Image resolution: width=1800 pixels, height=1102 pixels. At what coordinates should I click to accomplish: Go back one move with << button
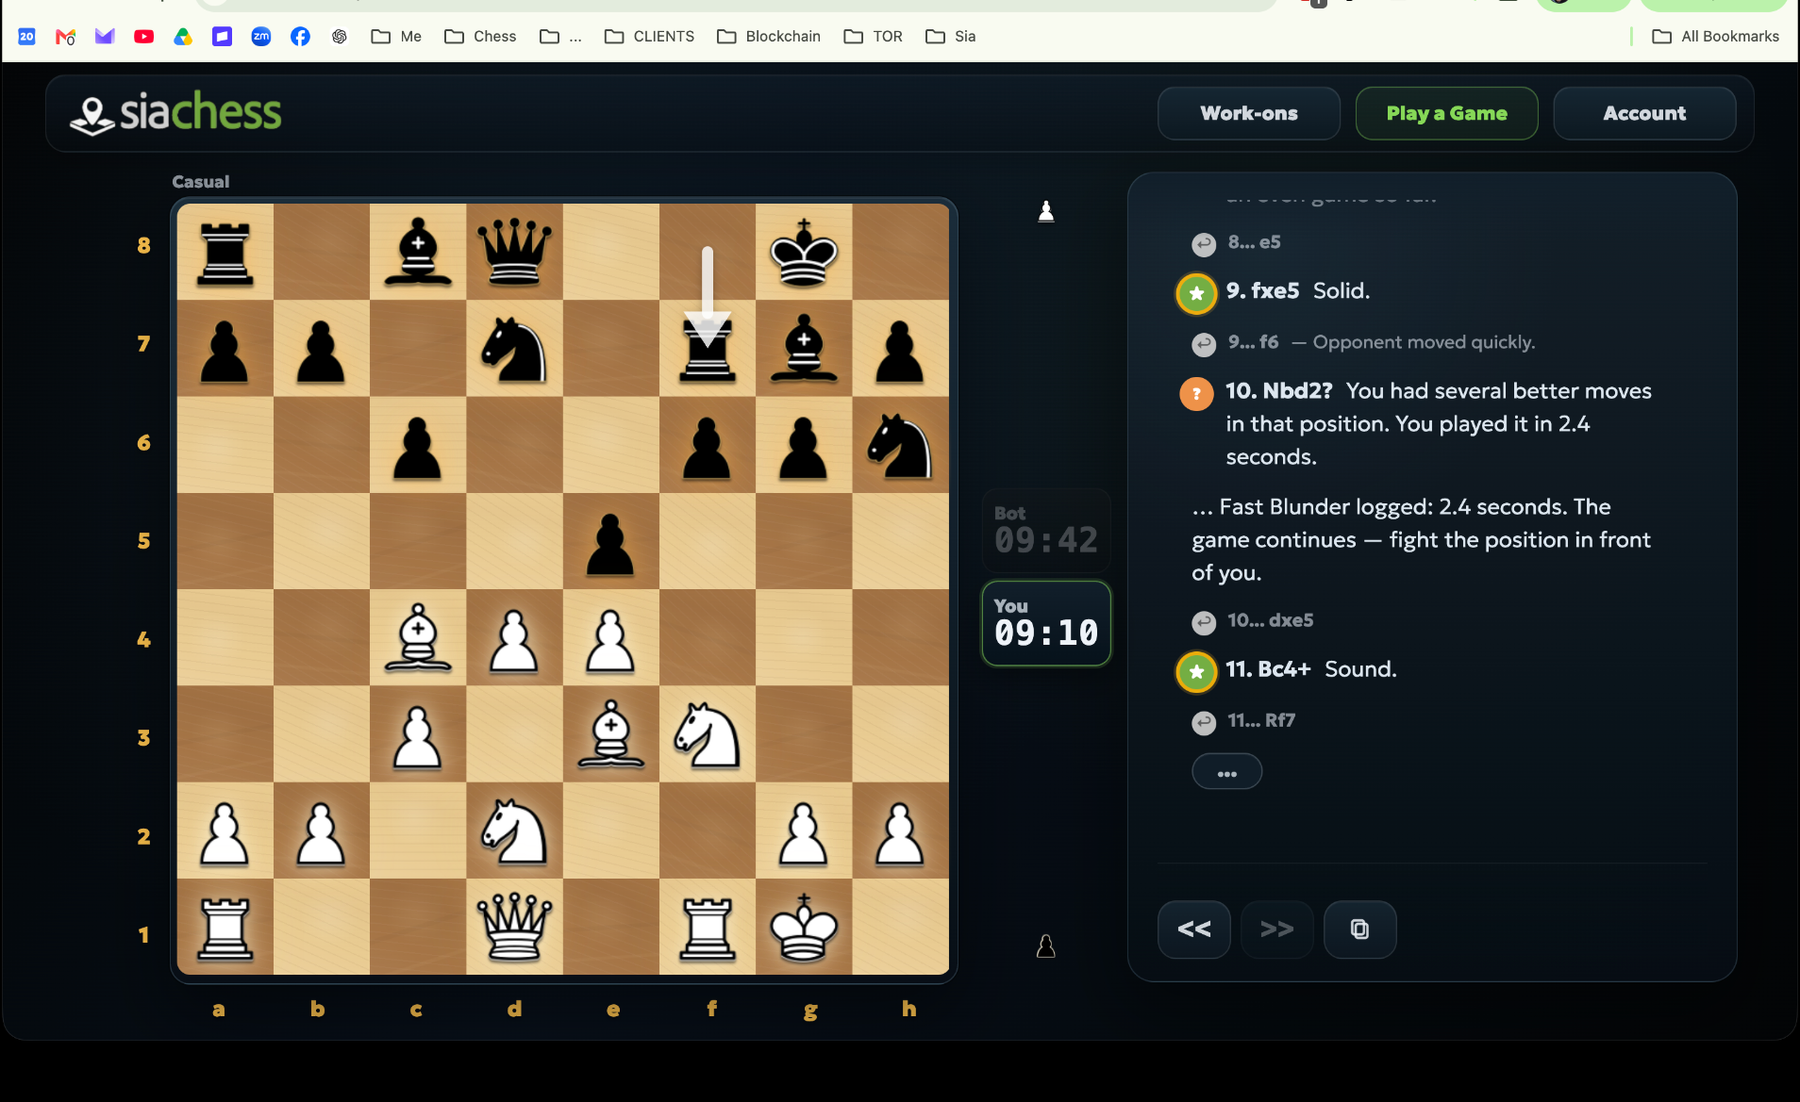pos(1194,929)
